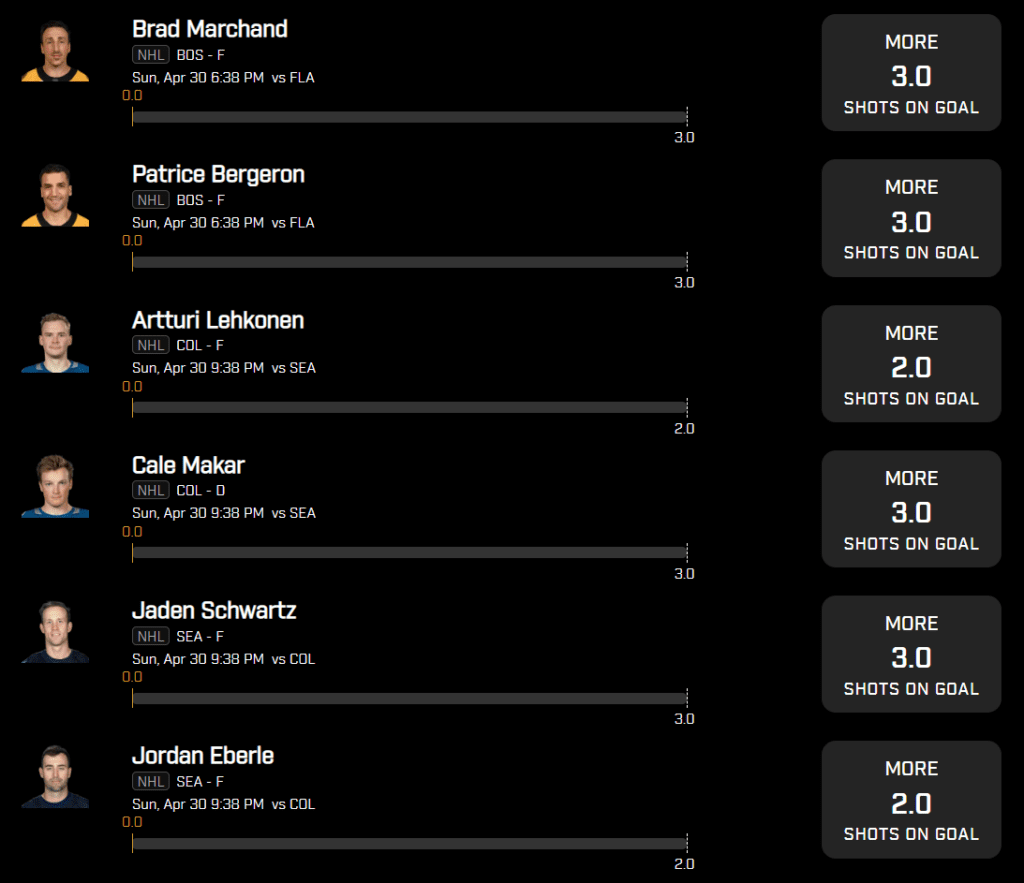Click the NHL badge under Brad Marchand
The image size is (1024, 883).
151,55
